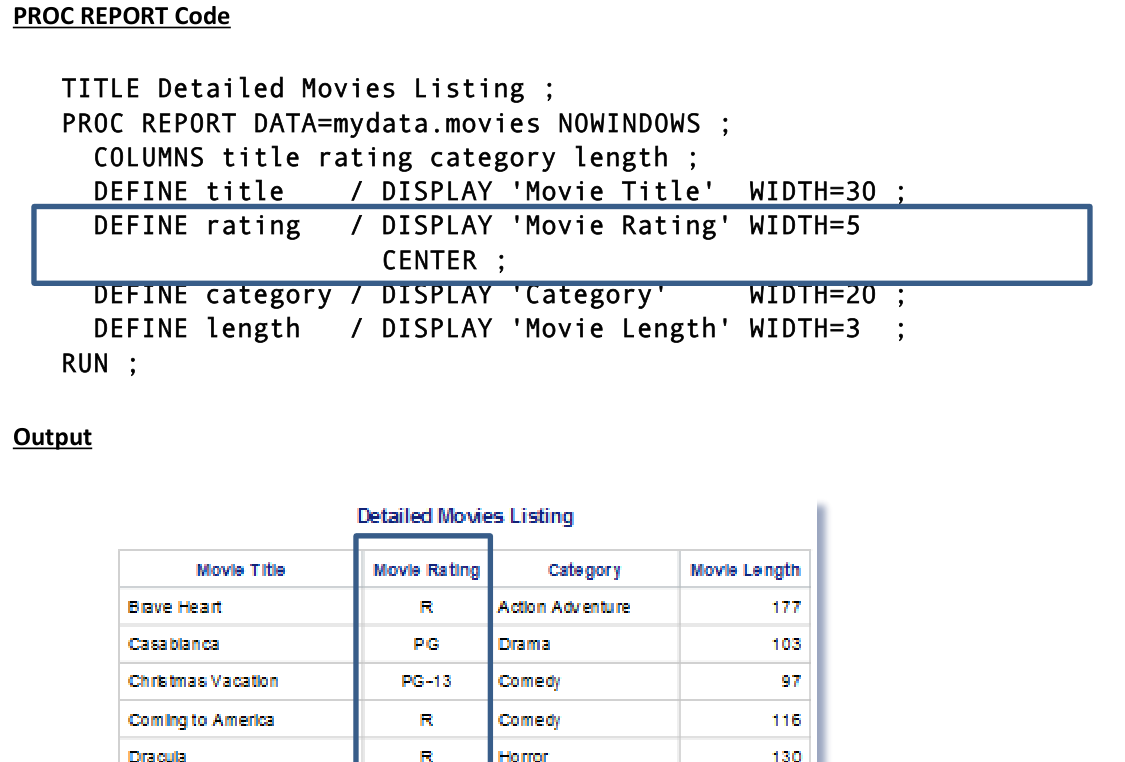
Task: Select the "Movie Length" column header
Action: coord(745,570)
